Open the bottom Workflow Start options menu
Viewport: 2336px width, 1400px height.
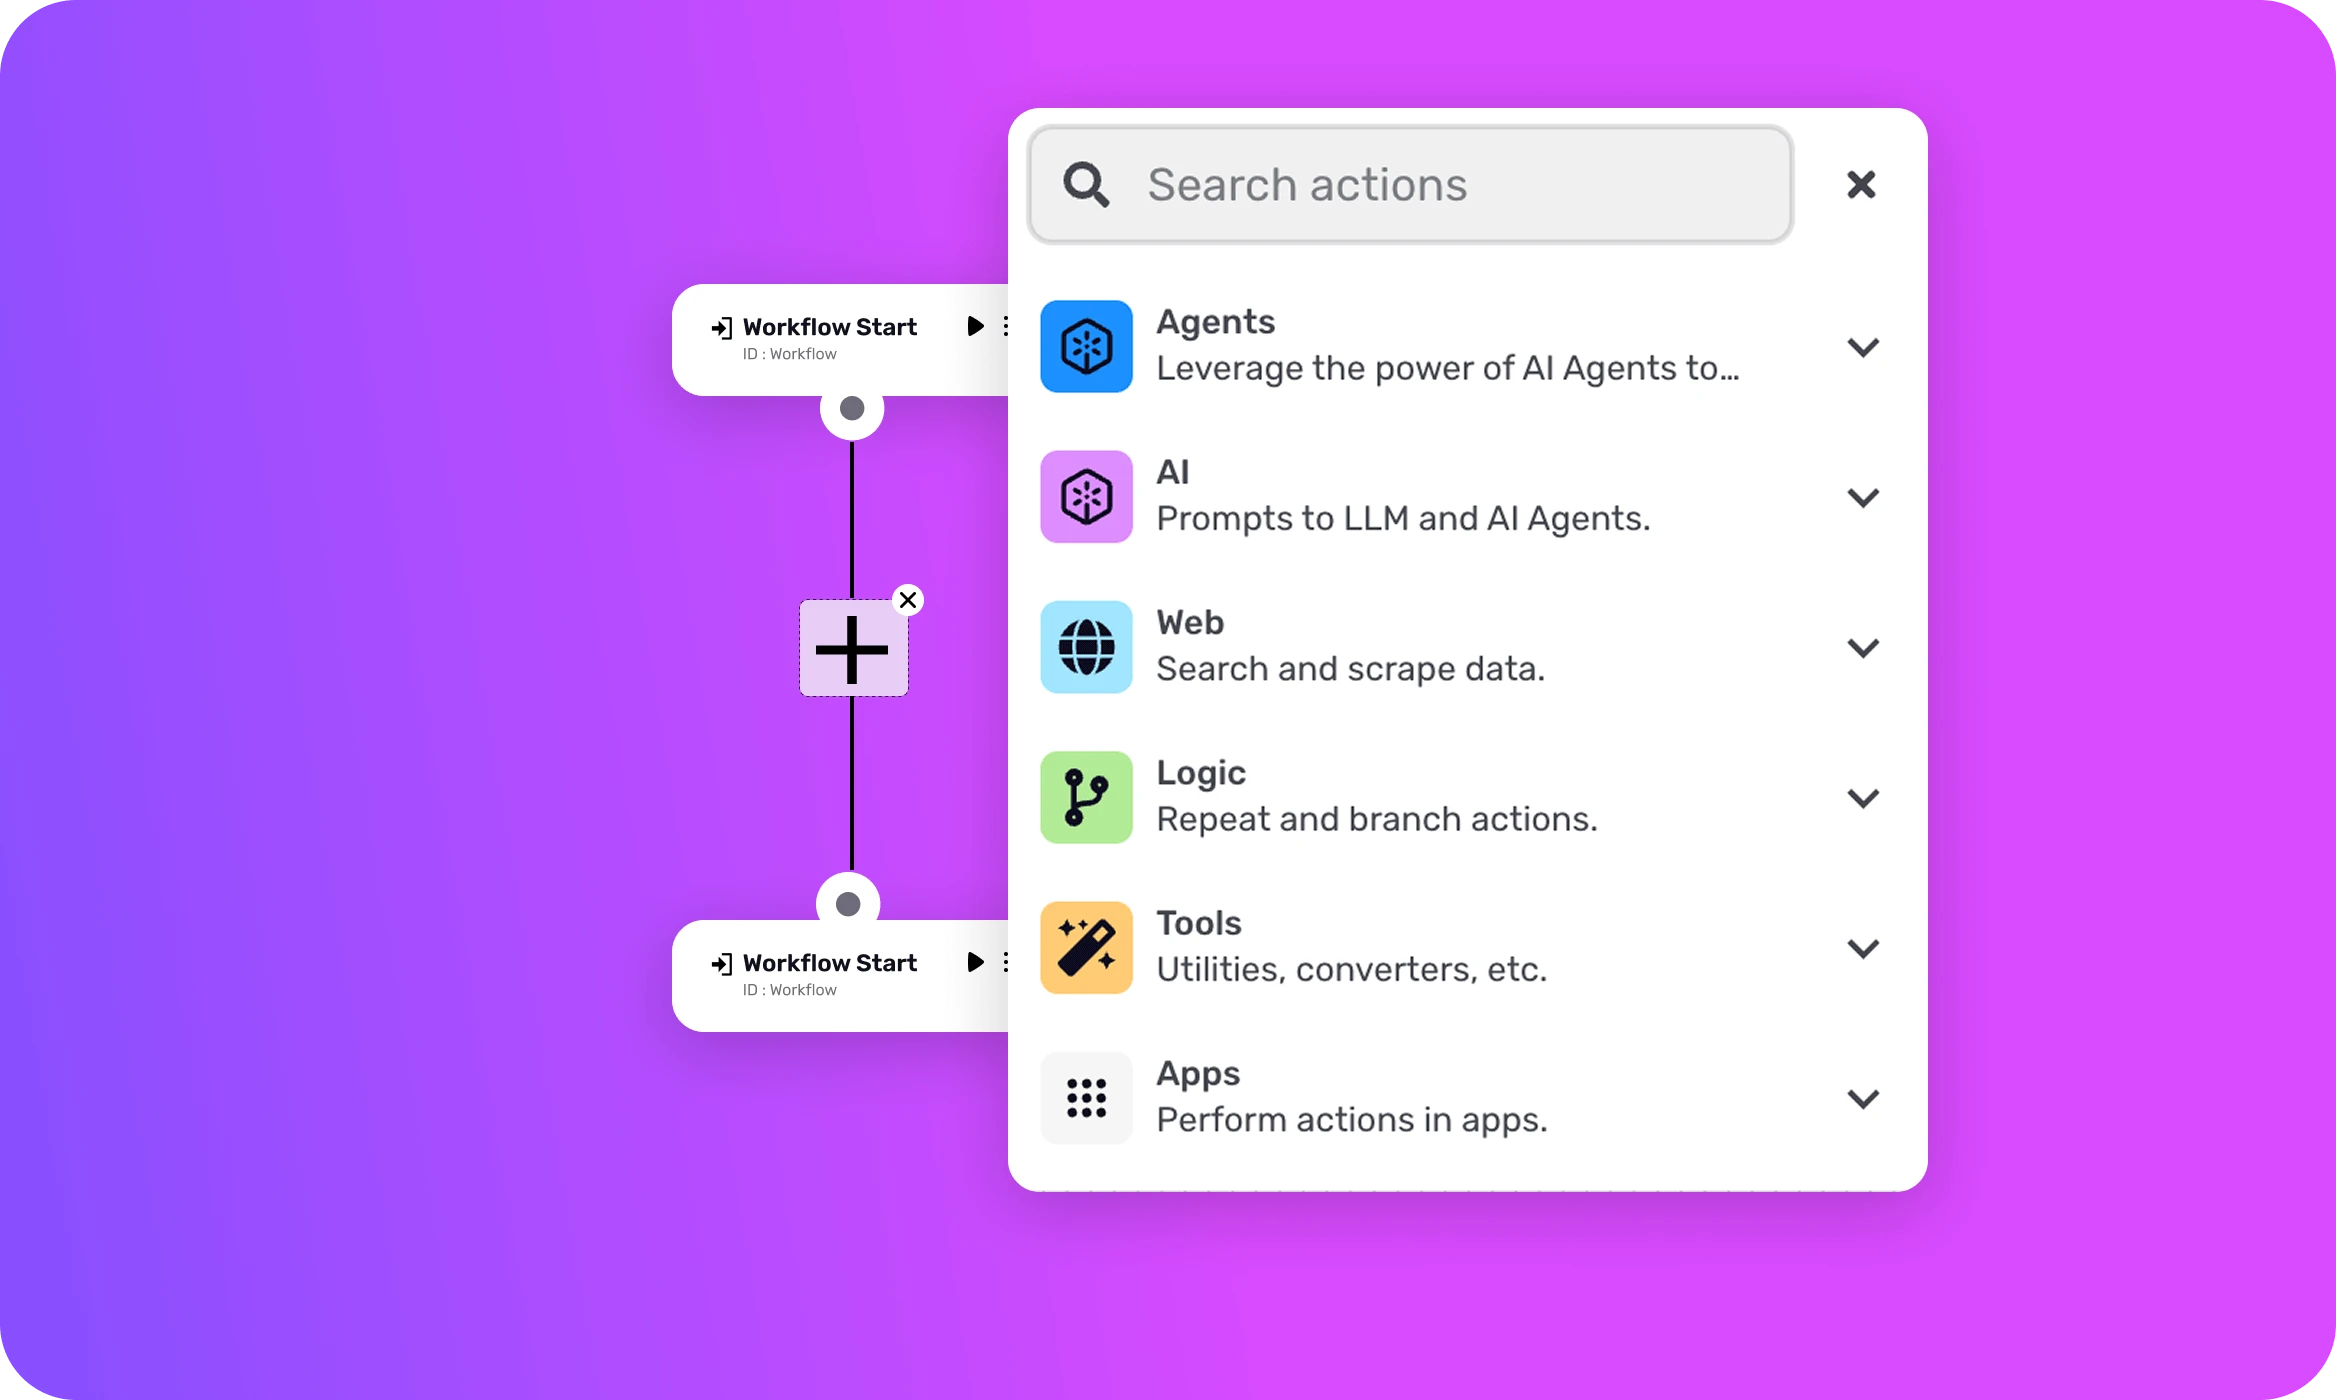[x=1006, y=962]
